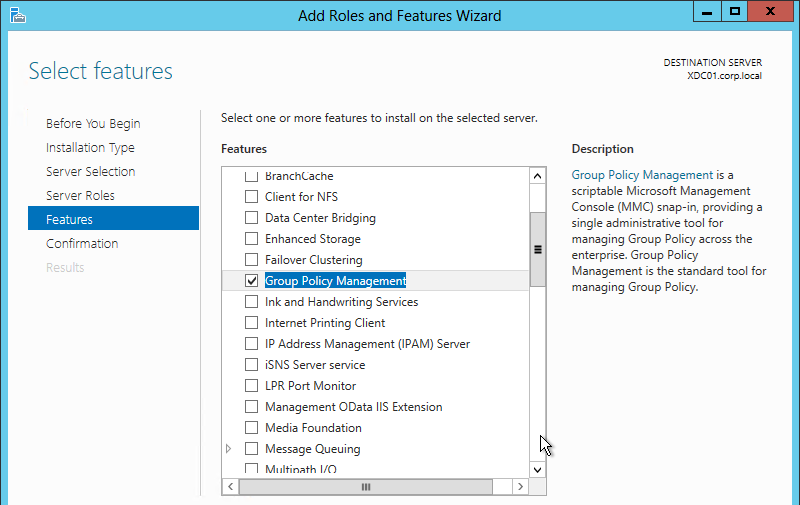Click the vertical scrollbar thumb in features list
The image size is (800, 505).
pos(537,249)
